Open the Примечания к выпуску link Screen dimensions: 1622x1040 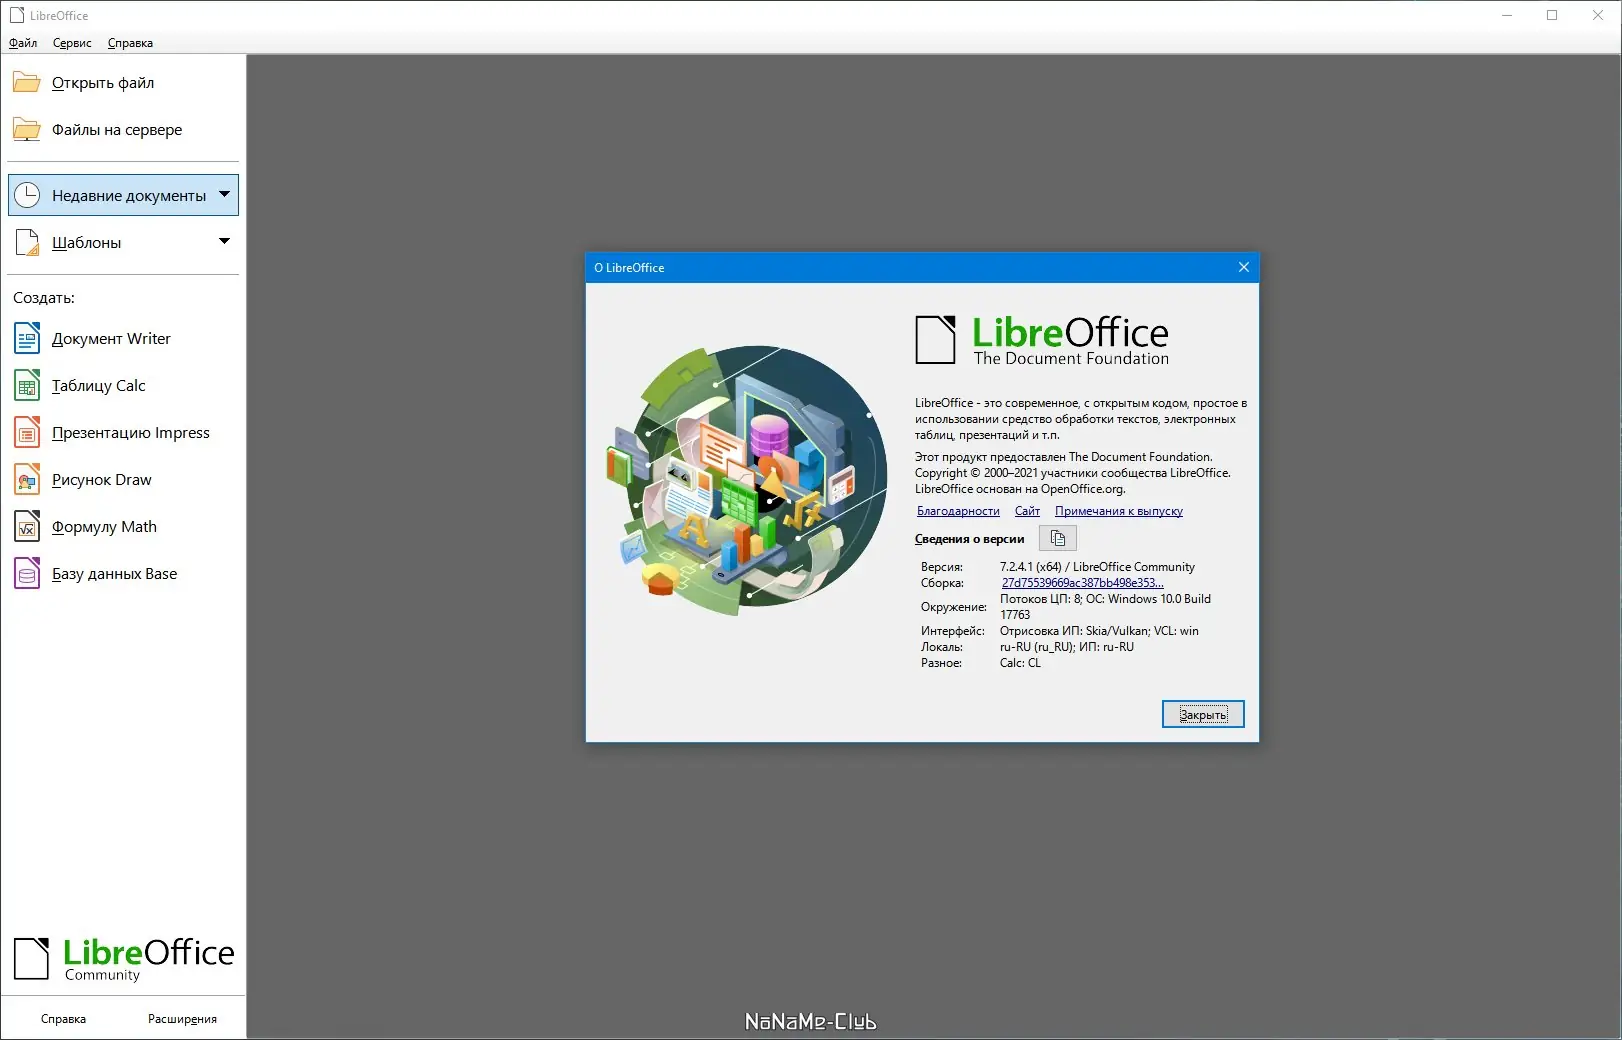(1119, 511)
